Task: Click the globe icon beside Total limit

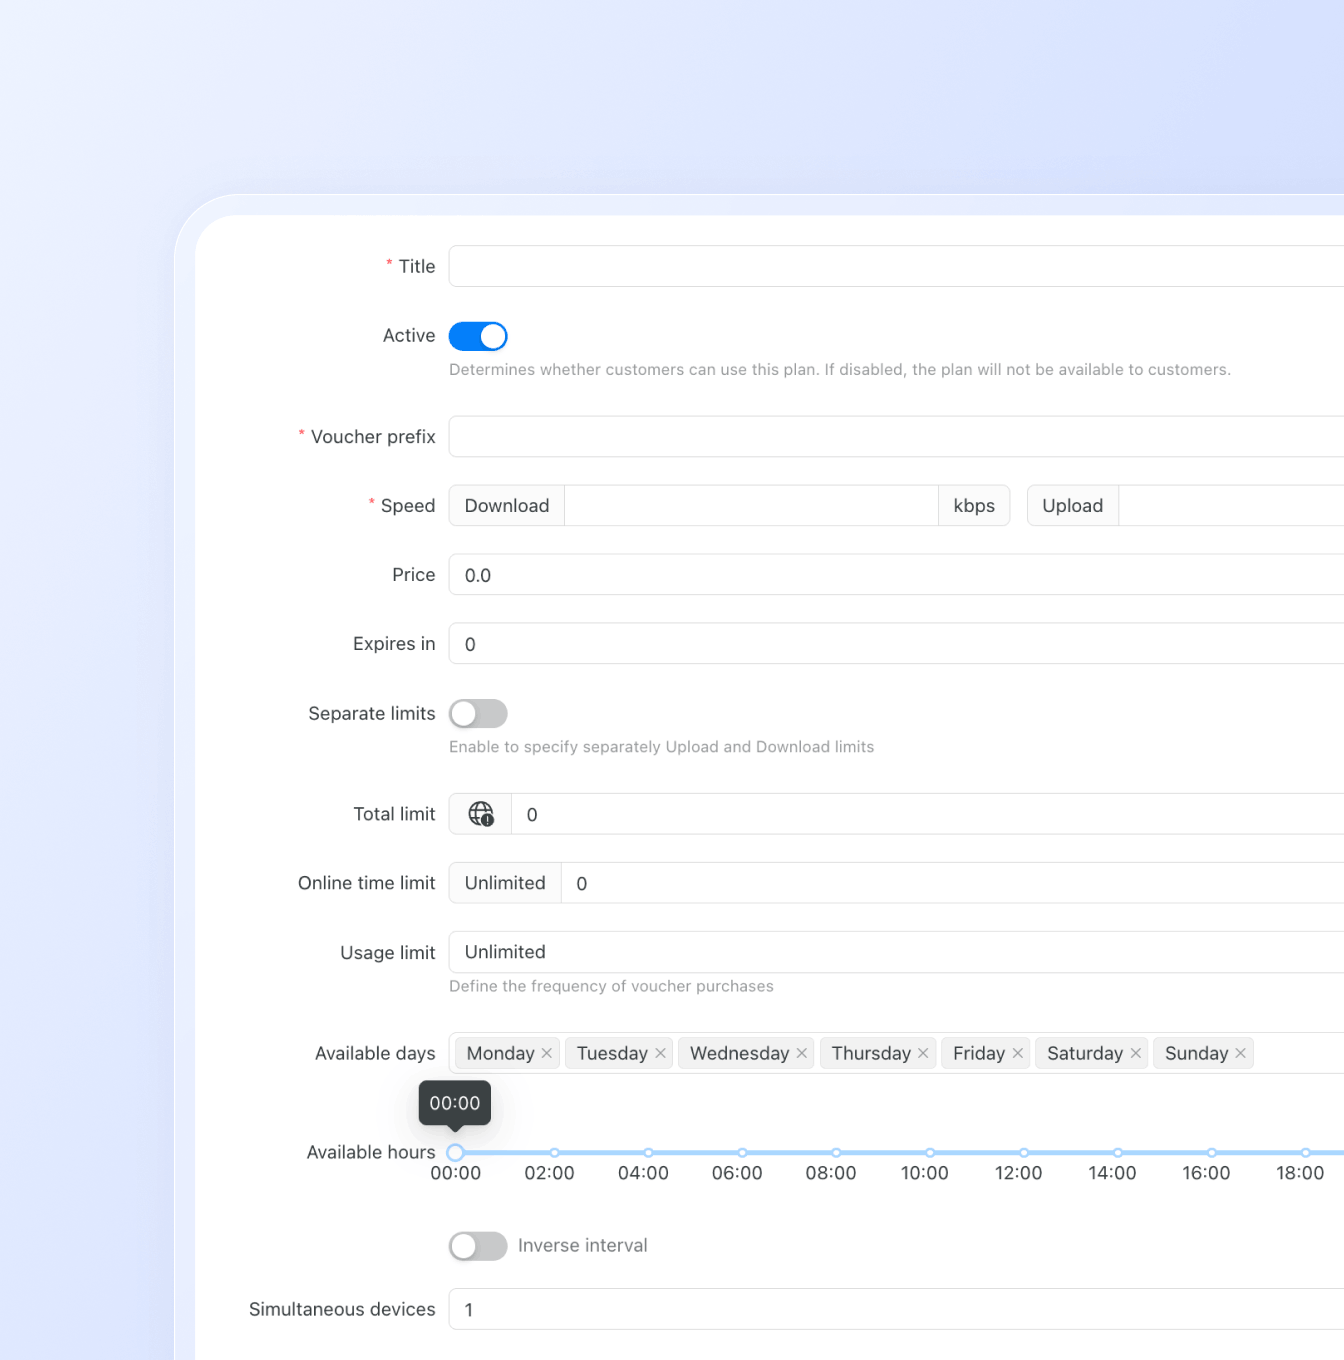Action: (480, 814)
